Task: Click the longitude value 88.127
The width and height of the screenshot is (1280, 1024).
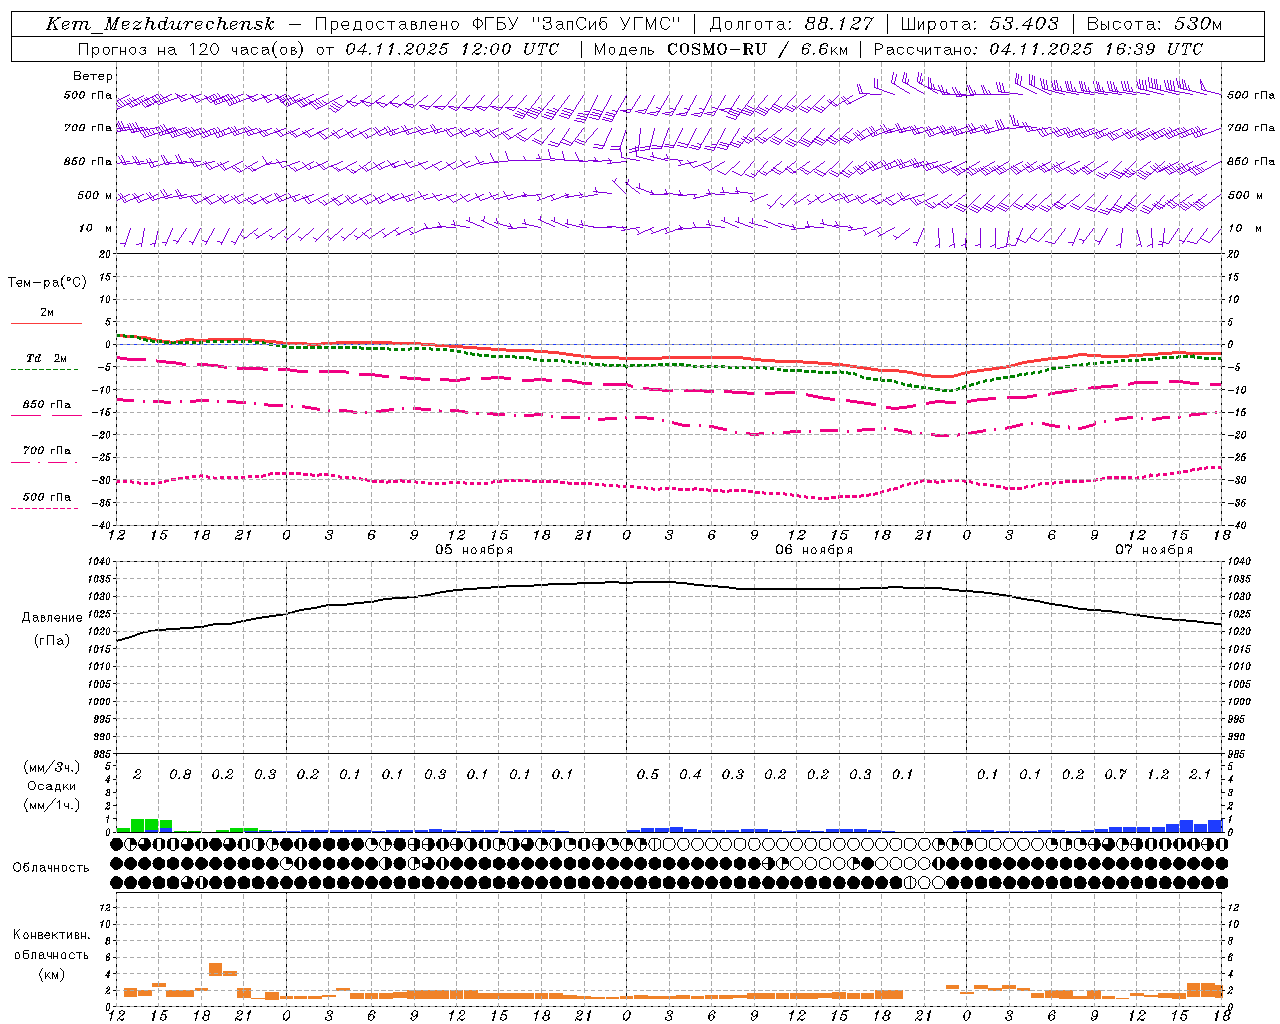Action: 838,24
